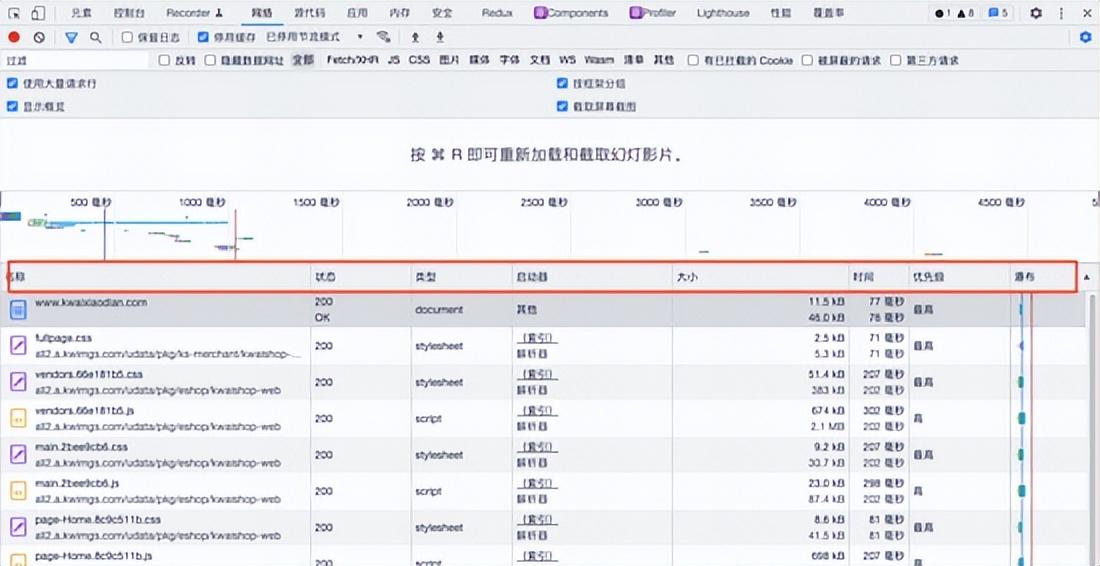Toggle the filter funnel icon
The image size is (1100, 566).
(71, 37)
